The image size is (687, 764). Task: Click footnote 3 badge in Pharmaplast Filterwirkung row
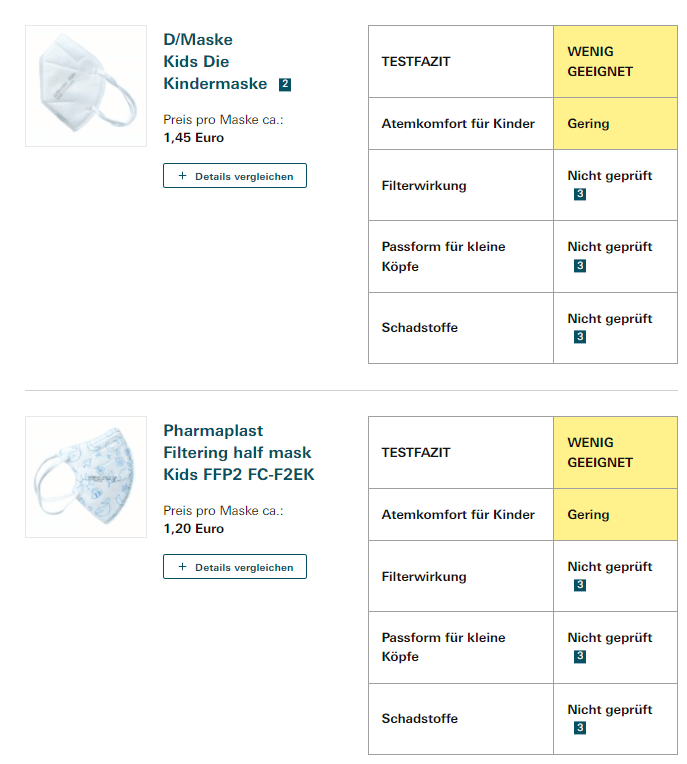pos(580,585)
